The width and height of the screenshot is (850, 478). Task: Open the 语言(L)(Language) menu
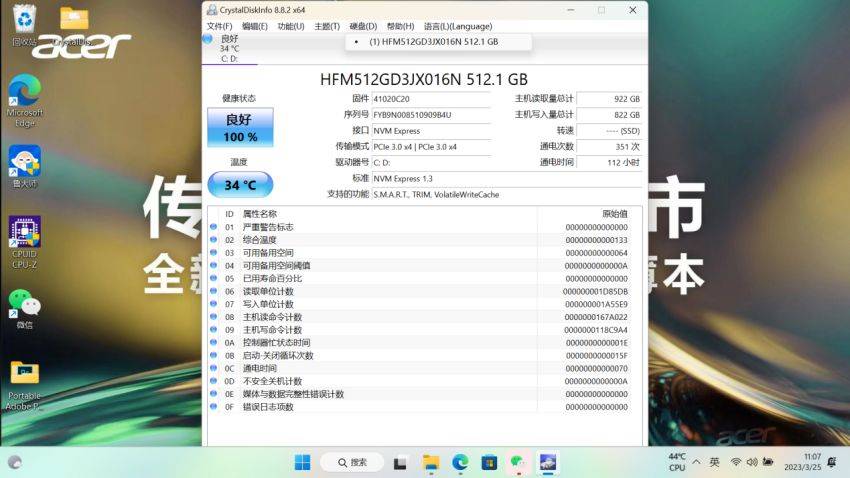tap(458, 26)
